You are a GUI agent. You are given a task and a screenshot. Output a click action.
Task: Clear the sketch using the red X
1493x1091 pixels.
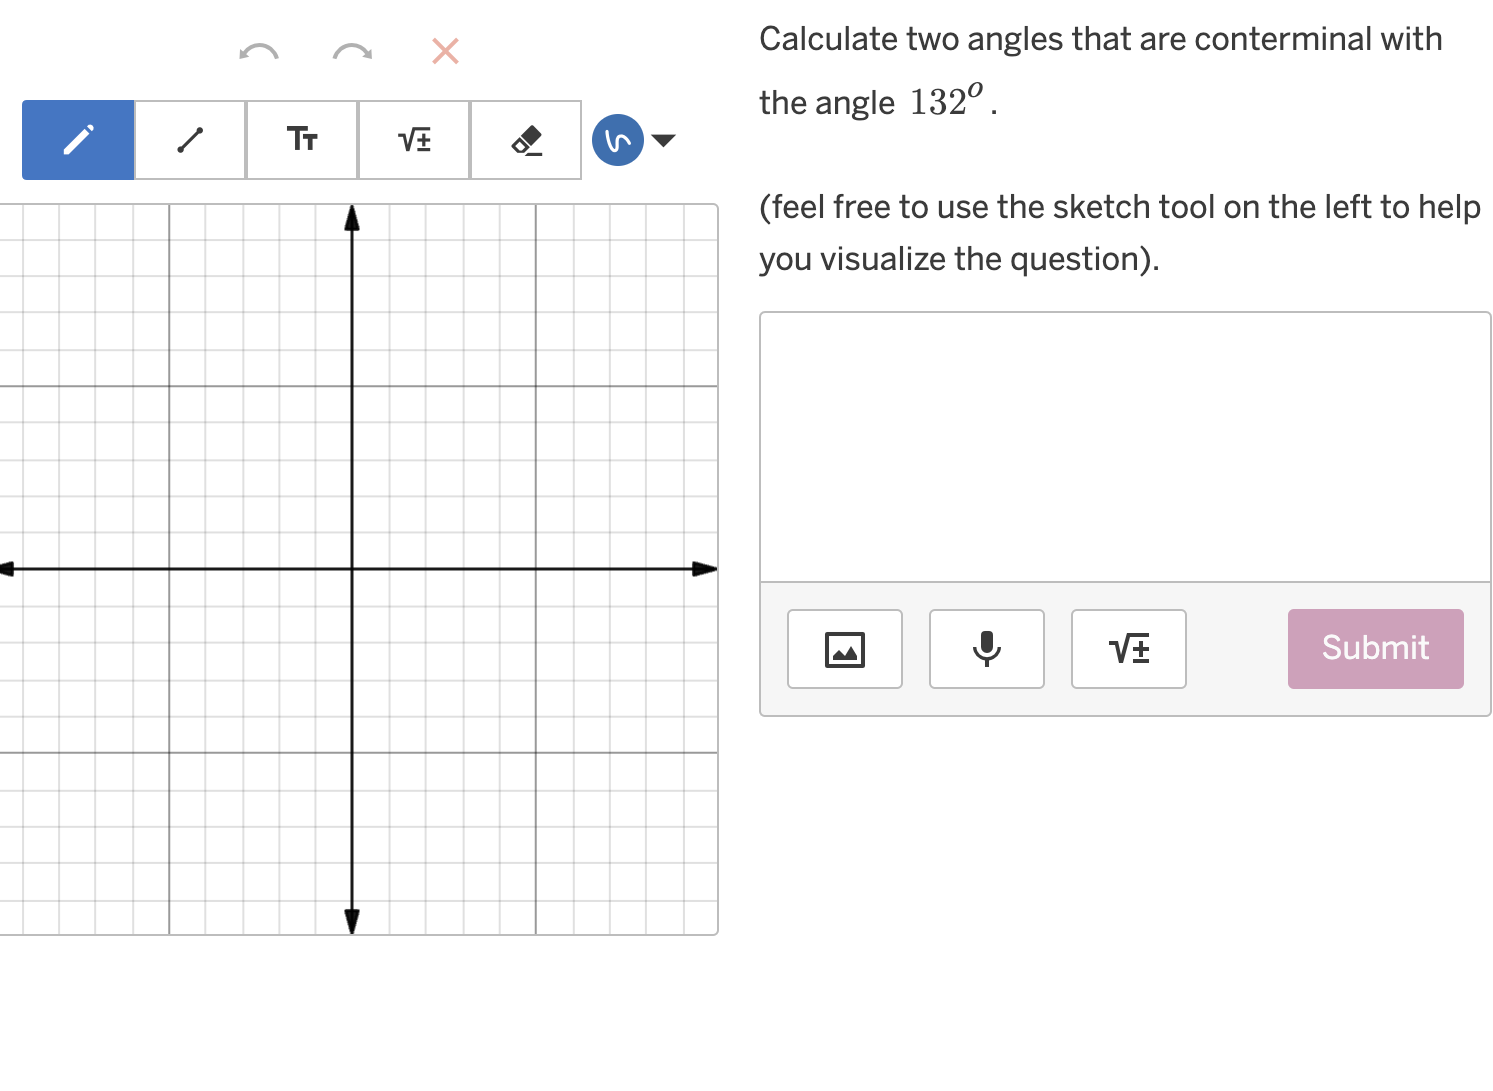pyautogui.click(x=444, y=52)
